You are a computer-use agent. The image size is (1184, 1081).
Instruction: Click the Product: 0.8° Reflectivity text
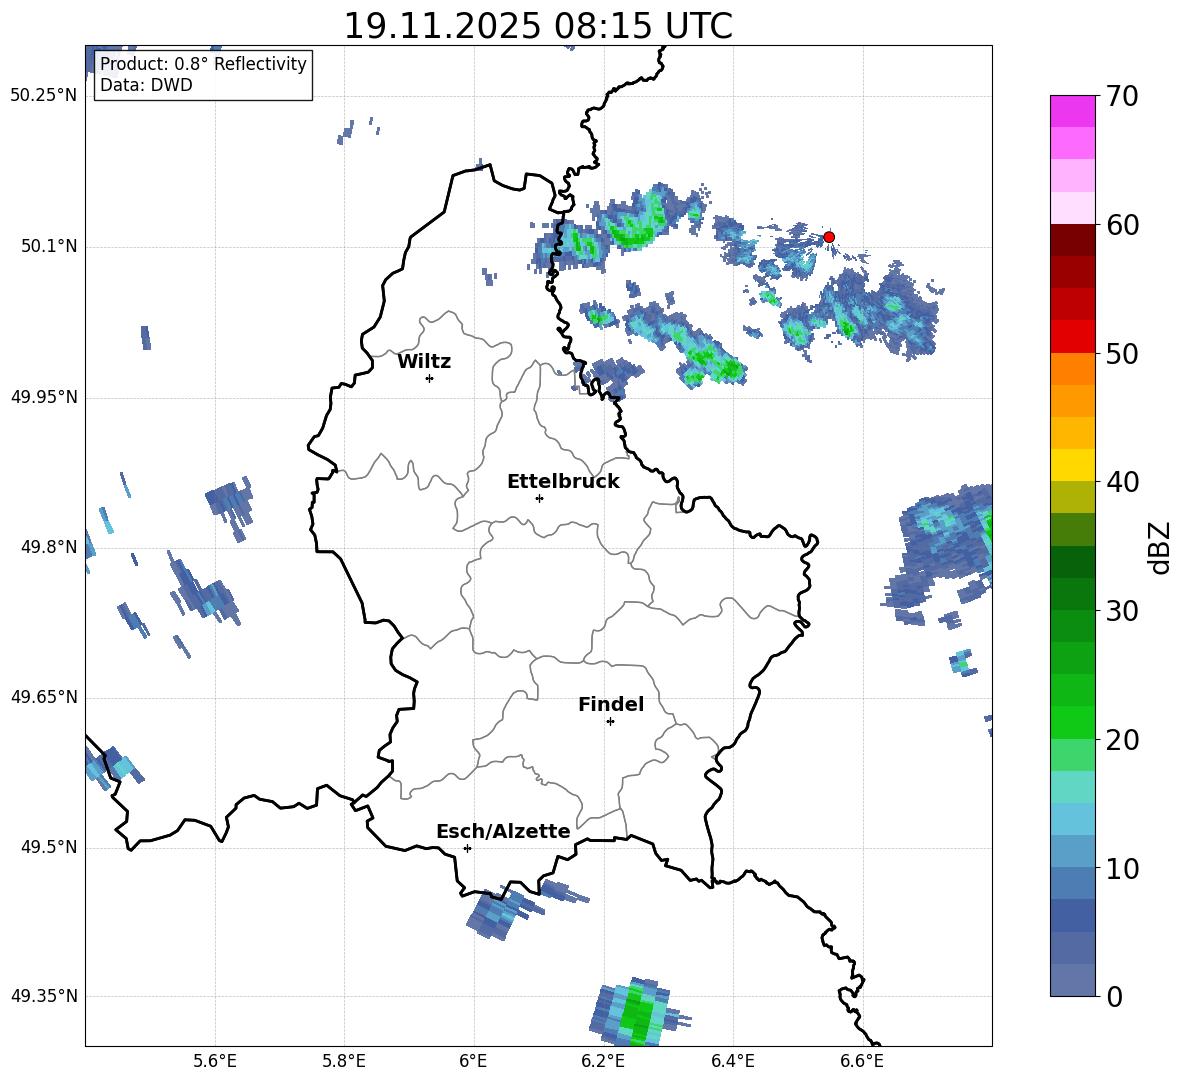(203, 63)
